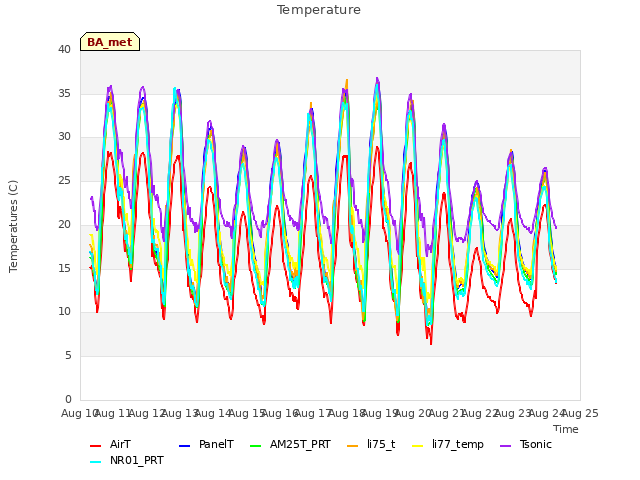640x480 pixels.
Task: Click the 25 y-axis tick label
Action: [x=64, y=180]
